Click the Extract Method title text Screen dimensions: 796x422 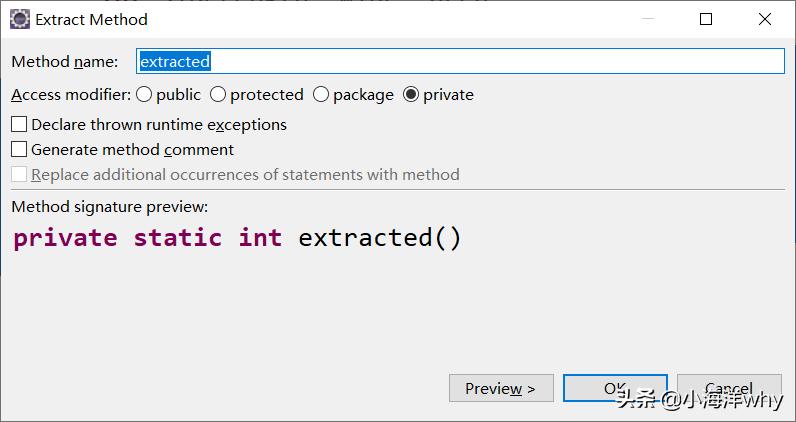point(91,19)
